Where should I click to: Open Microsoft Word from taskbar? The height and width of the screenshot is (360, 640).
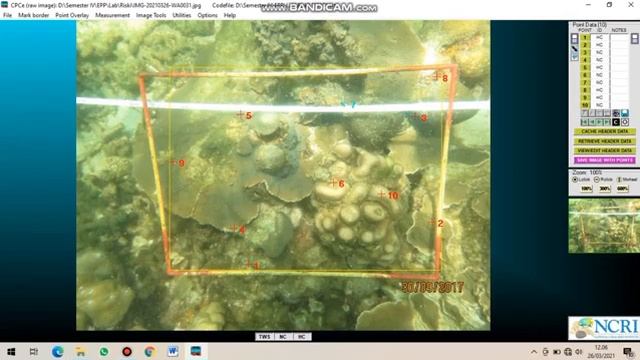tap(173, 351)
